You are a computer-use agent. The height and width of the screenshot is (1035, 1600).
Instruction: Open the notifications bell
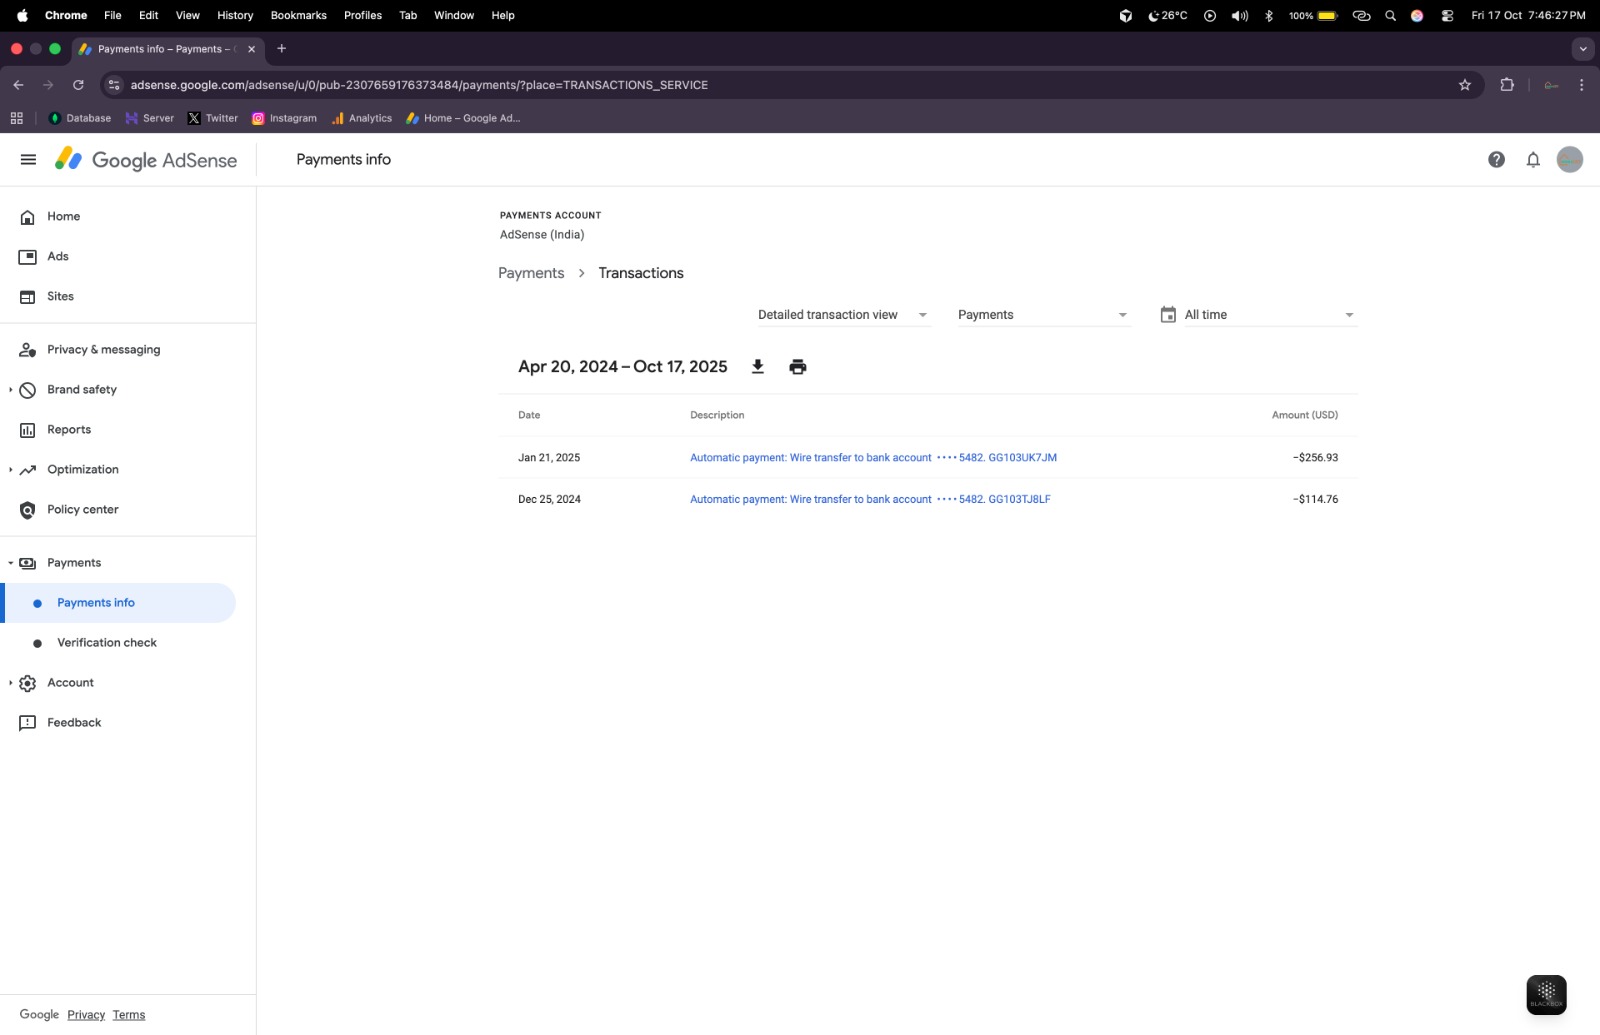click(x=1532, y=160)
